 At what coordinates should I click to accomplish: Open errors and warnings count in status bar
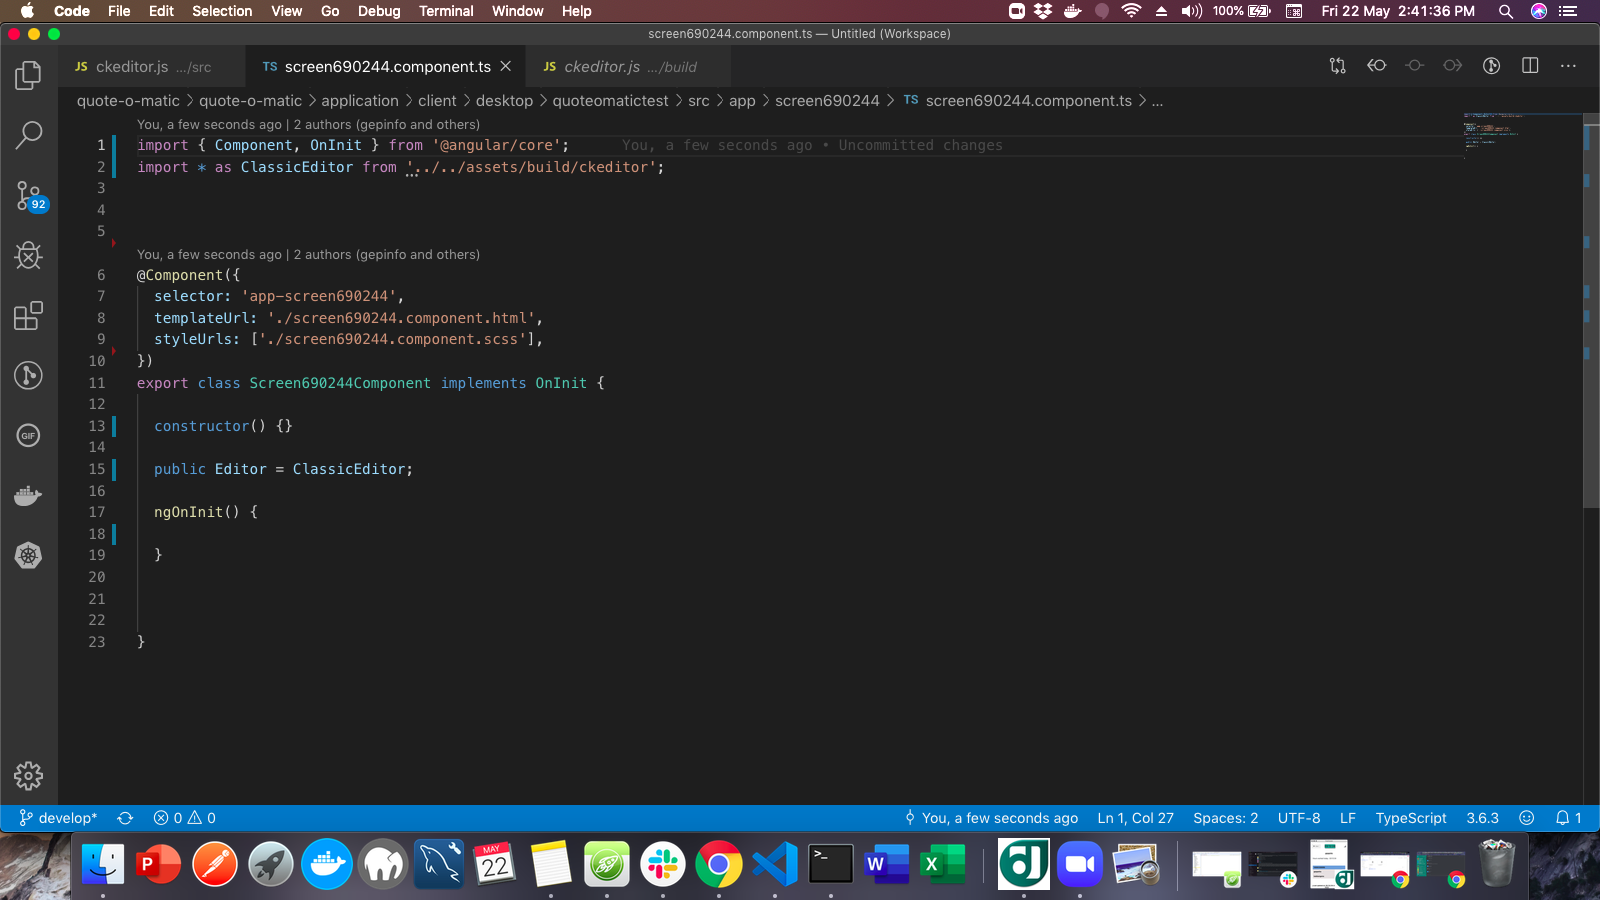(x=185, y=818)
